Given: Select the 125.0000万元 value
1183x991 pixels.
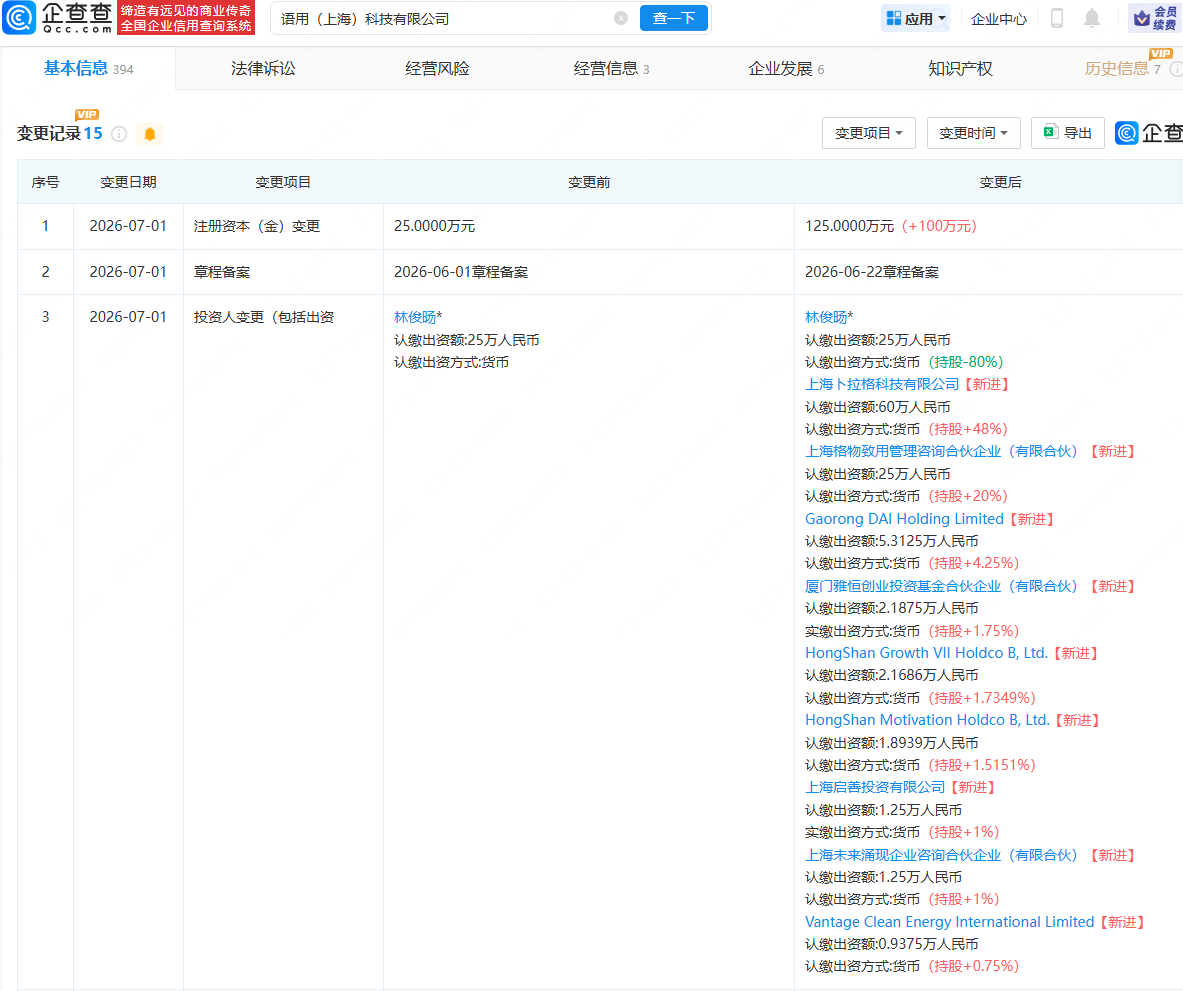Looking at the screenshot, I should tap(850, 226).
